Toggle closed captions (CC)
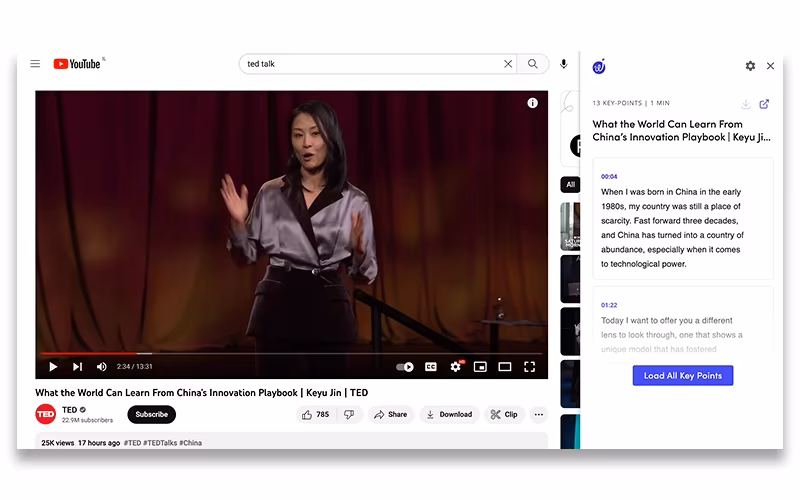This screenshot has width=800, height=500. 431,367
